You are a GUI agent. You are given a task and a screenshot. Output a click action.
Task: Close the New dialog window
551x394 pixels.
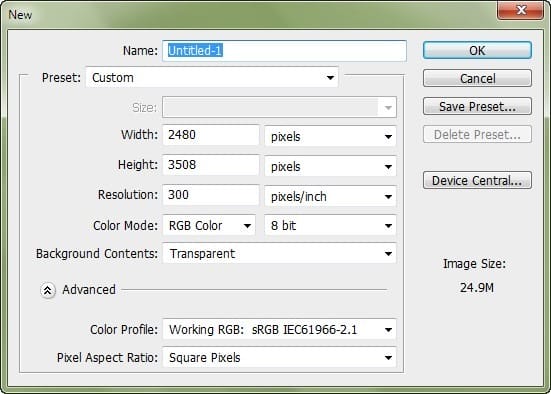tap(521, 10)
